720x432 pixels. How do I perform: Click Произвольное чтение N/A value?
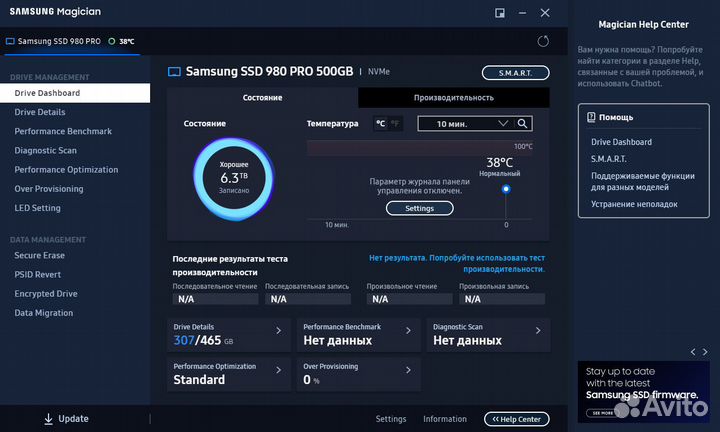[410, 299]
